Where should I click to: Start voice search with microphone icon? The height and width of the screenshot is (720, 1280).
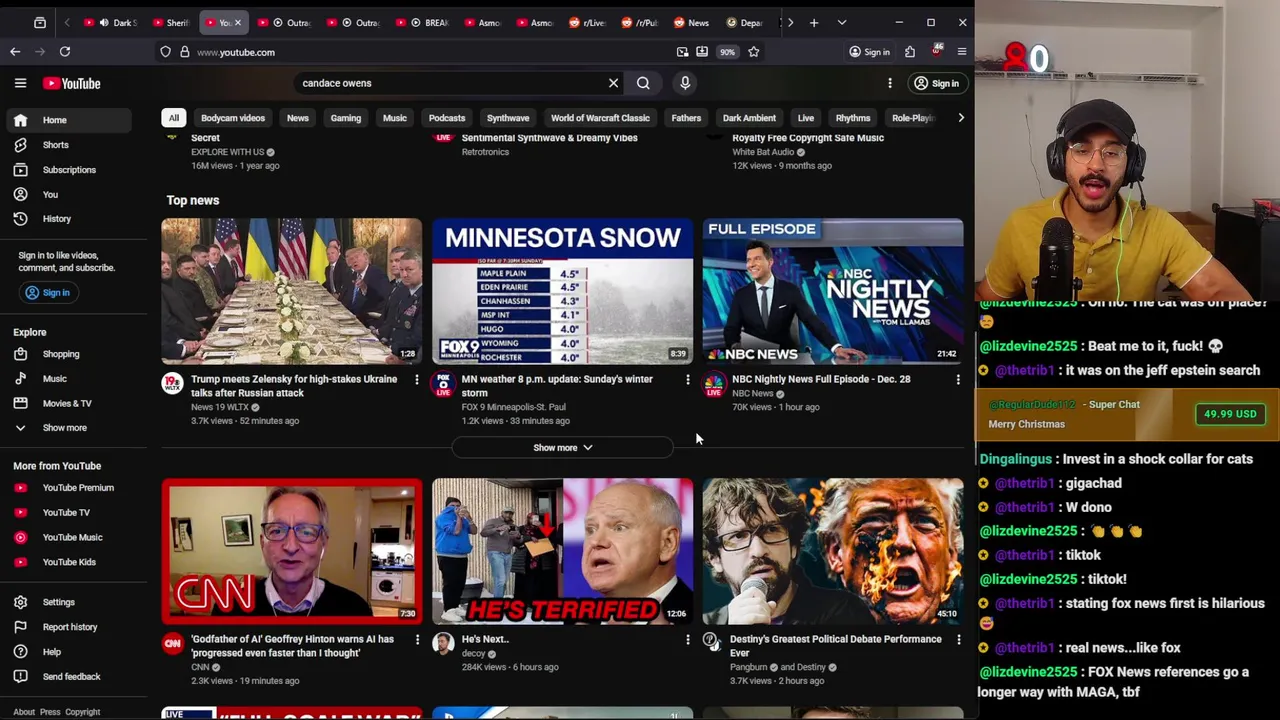click(685, 83)
